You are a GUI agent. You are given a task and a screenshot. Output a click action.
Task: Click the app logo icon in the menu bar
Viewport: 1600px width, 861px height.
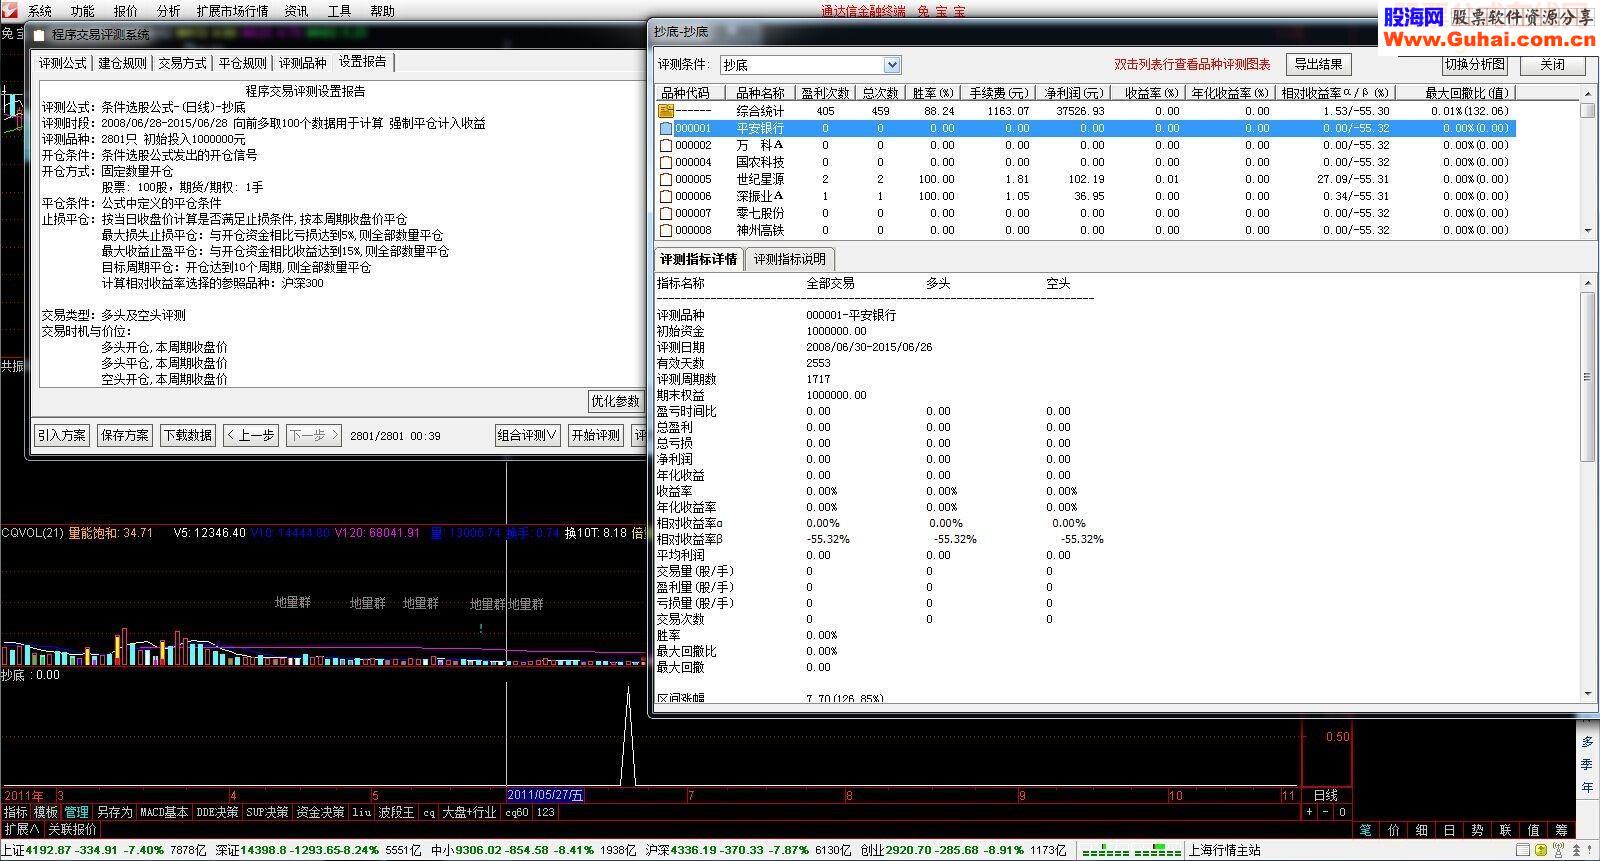click(10, 10)
